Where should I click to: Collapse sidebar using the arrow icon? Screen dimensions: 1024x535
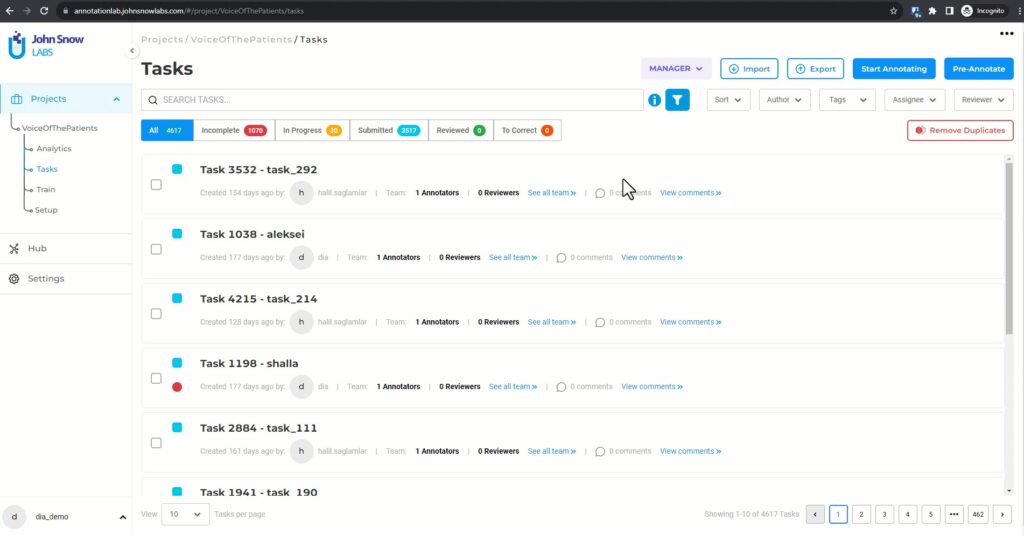(132, 51)
